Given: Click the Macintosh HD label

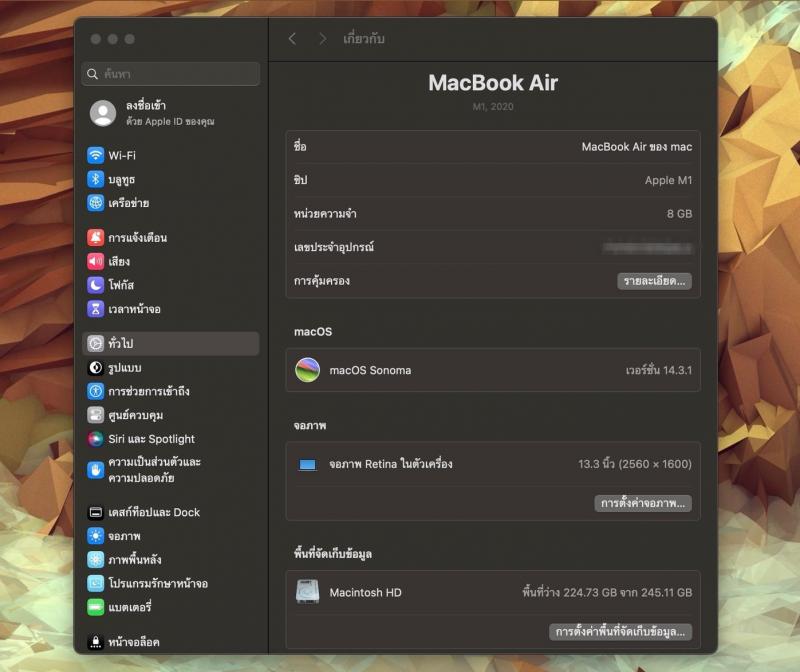Looking at the screenshot, I should pos(365,592).
